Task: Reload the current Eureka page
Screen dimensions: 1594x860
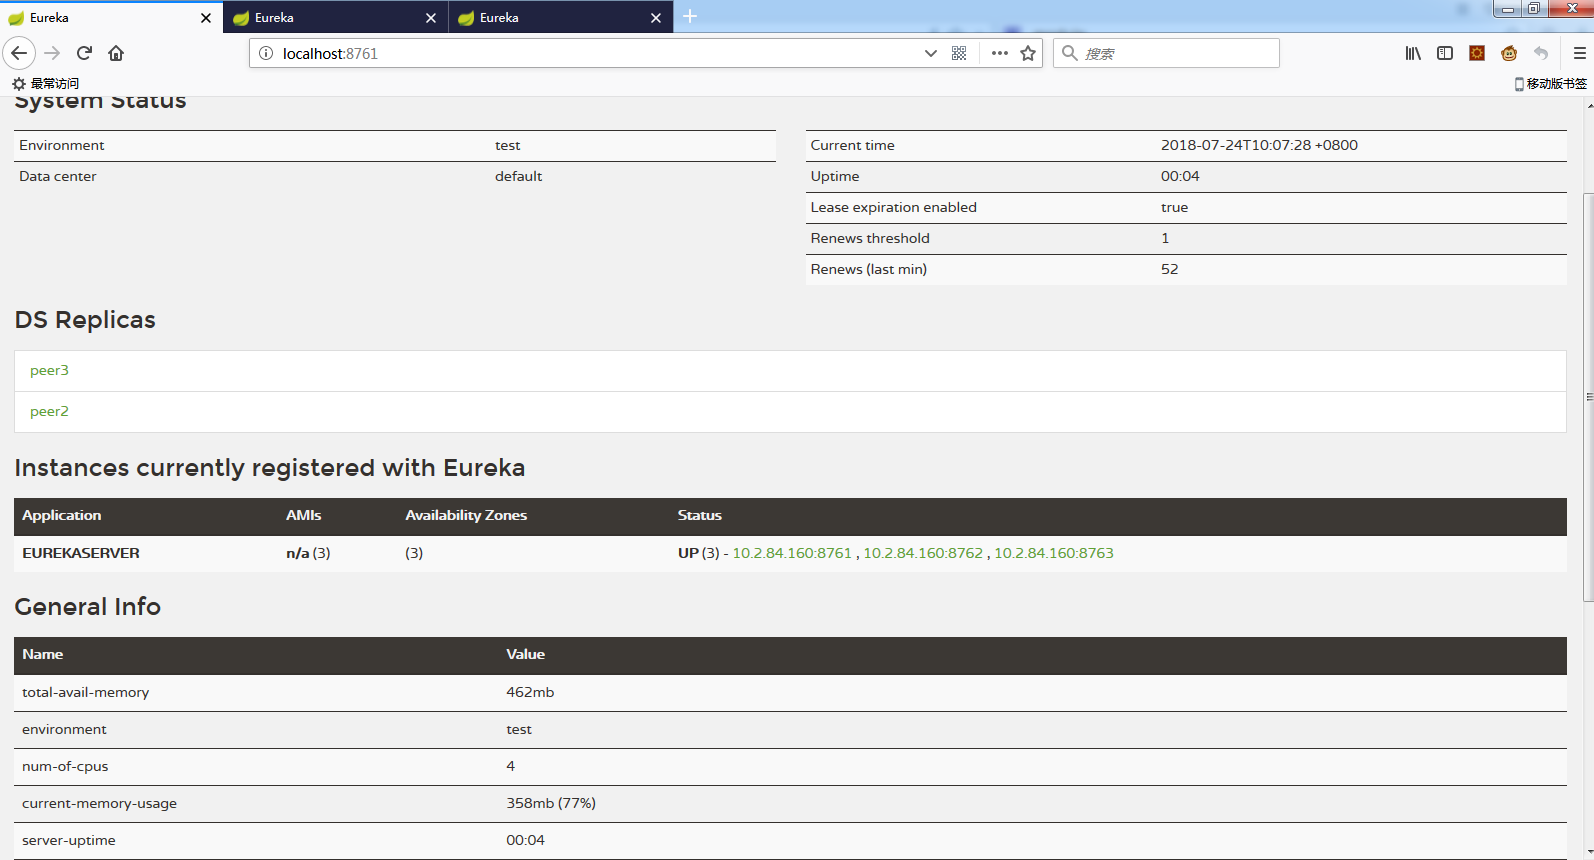Action: pos(85,53)
